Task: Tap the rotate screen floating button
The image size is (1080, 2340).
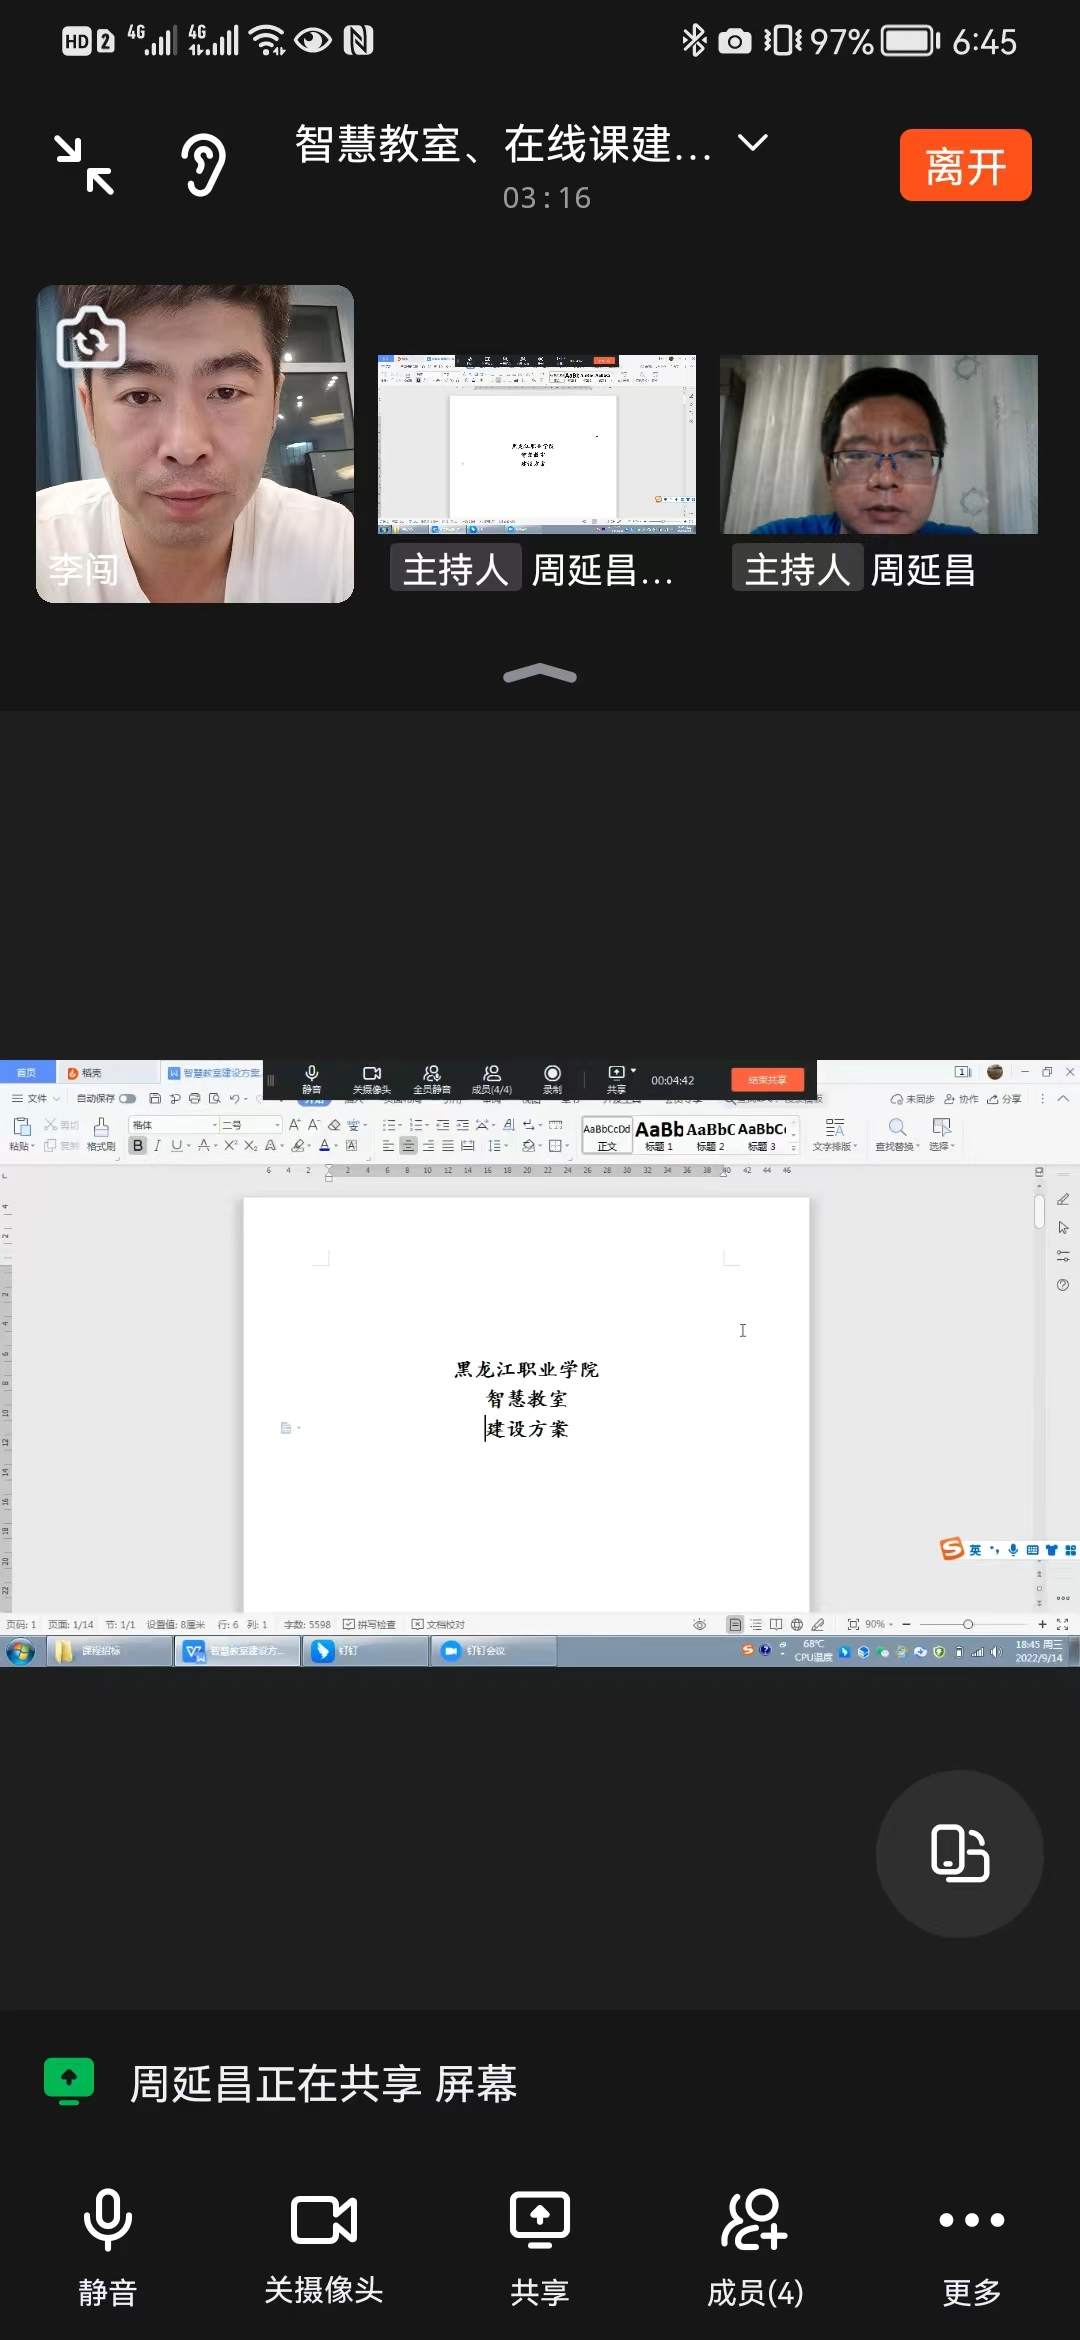Action: click(959, 1853)
